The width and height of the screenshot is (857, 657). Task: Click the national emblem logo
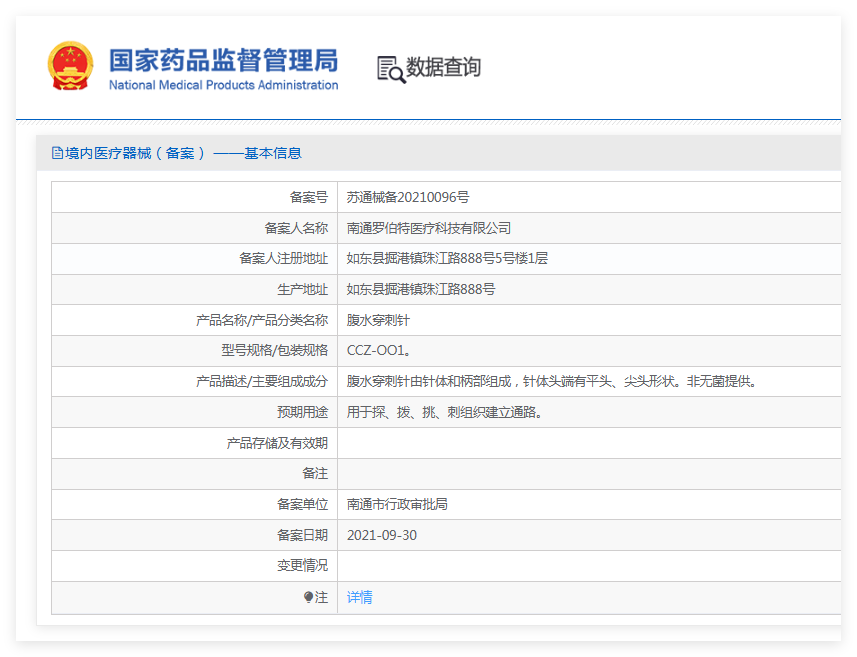tap(70, 67)
